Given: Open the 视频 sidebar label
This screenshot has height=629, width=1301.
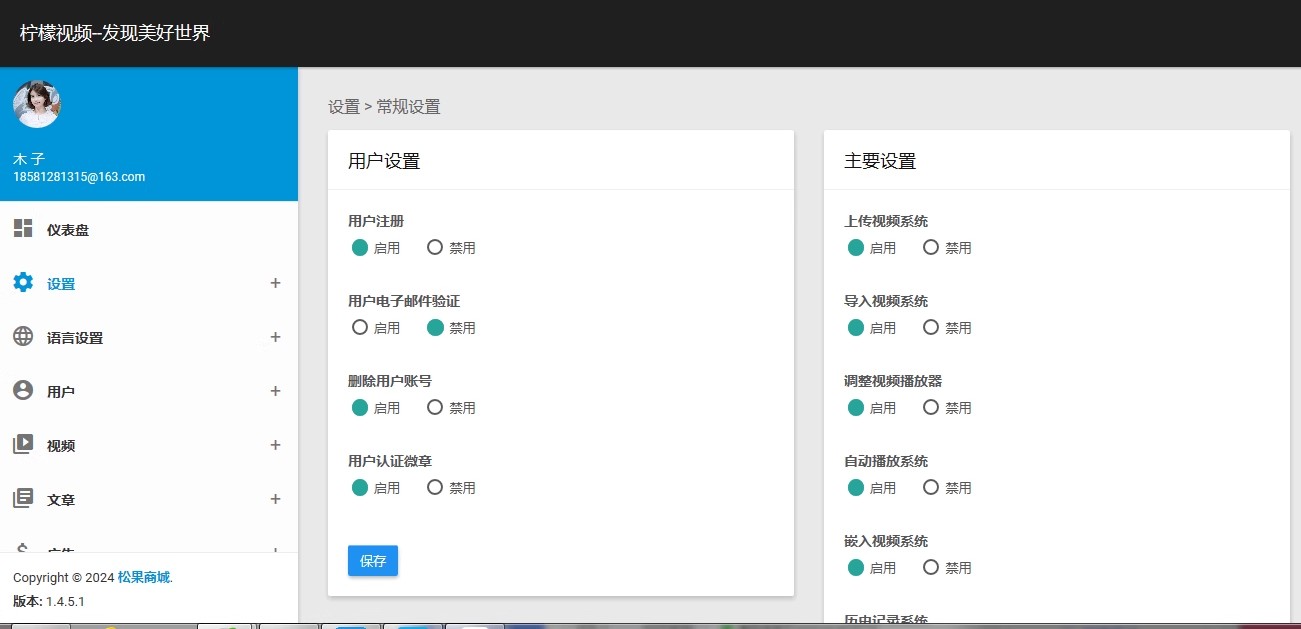Looking at the screenshot, I should pos(61,446).
